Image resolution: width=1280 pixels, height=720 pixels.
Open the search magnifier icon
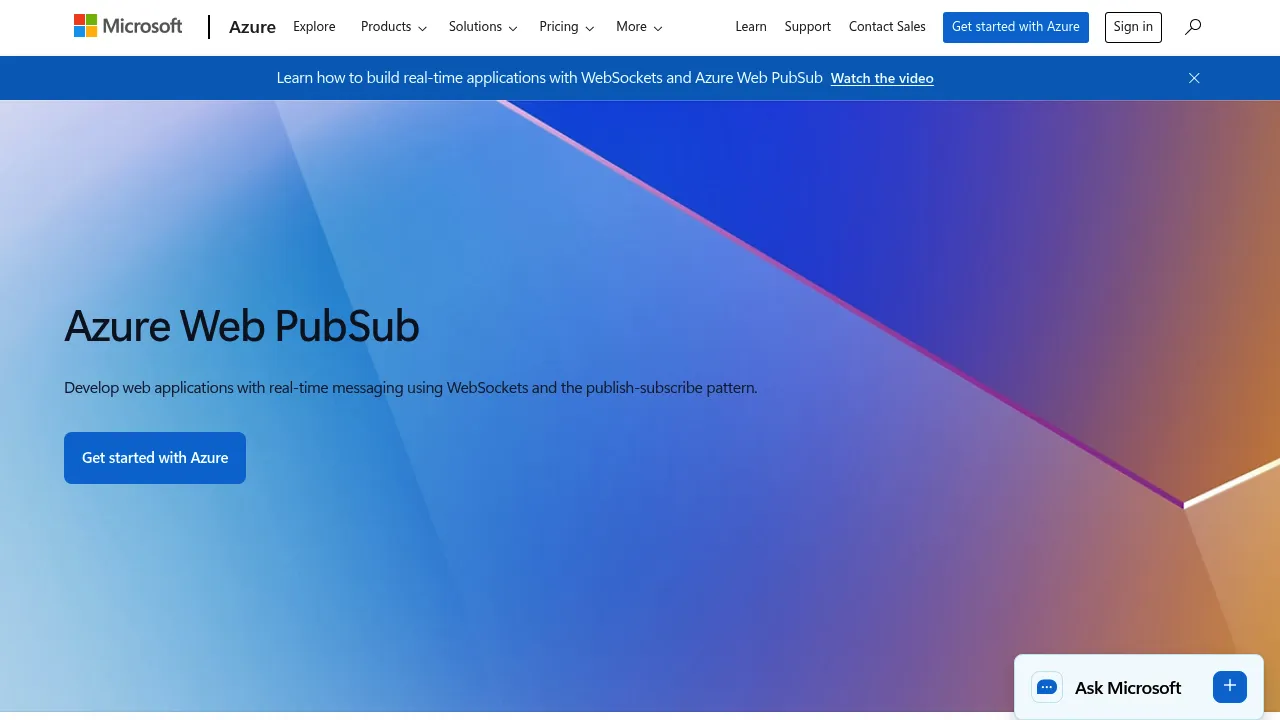coord(1193,27)
